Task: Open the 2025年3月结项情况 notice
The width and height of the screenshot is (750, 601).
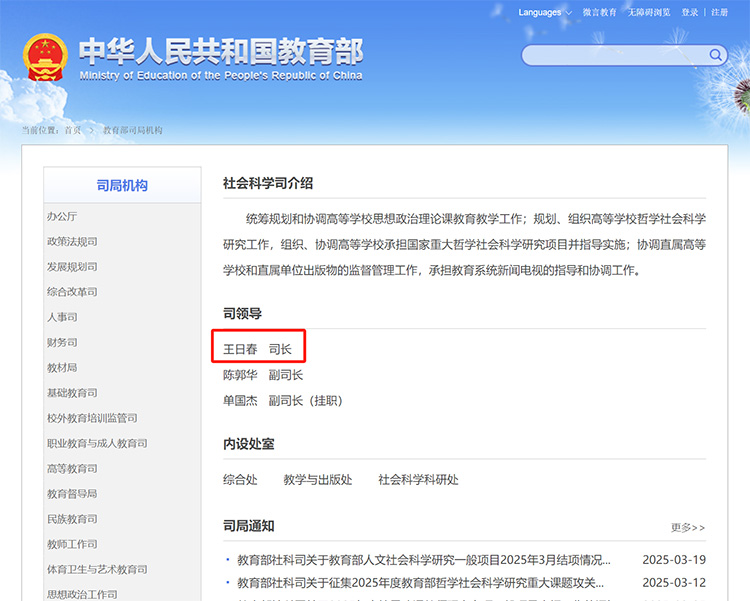Action: [423, 560]
